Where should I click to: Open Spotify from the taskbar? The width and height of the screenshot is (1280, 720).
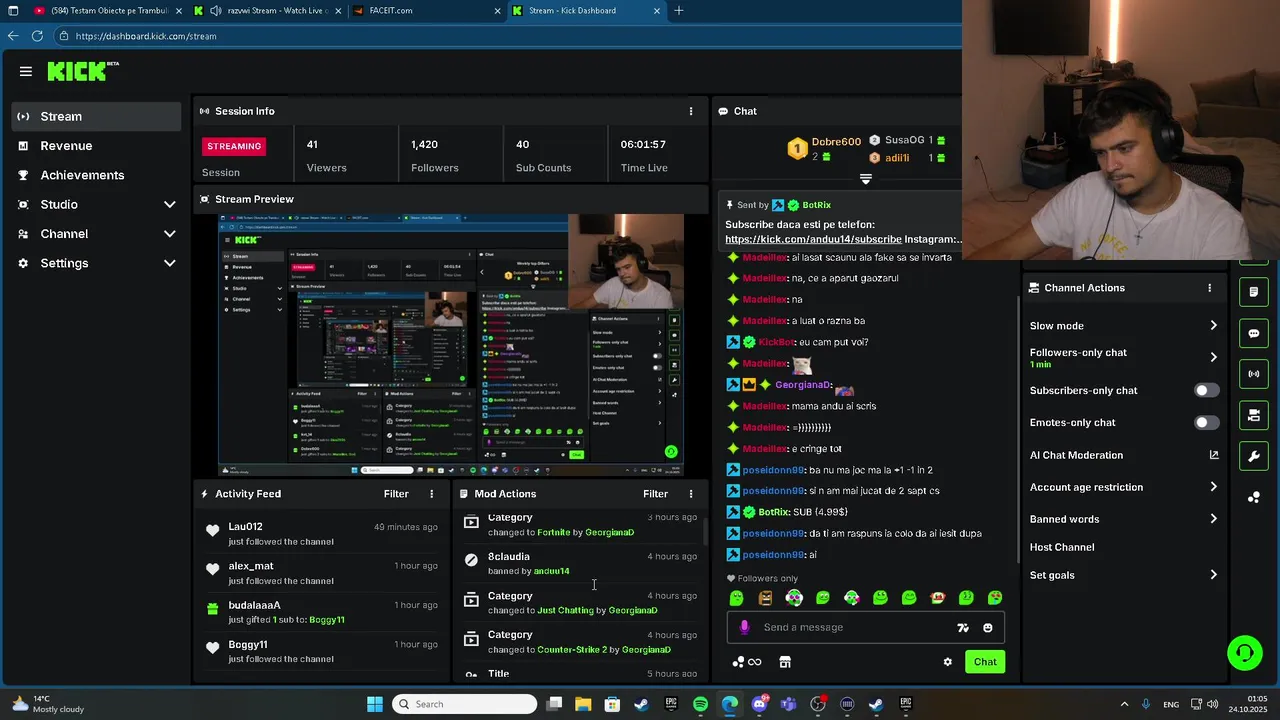pyautogui.click(x=700, y=704)
